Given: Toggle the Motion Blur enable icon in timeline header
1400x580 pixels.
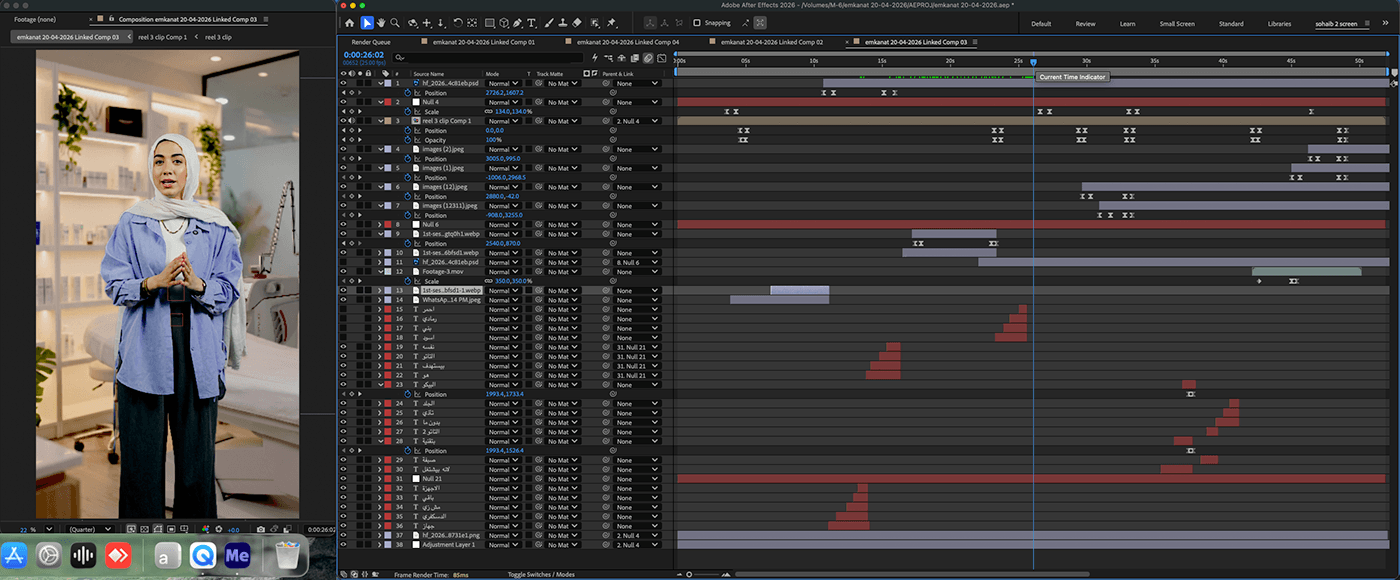Looking at the screenshot, I should tap(648, 58).
